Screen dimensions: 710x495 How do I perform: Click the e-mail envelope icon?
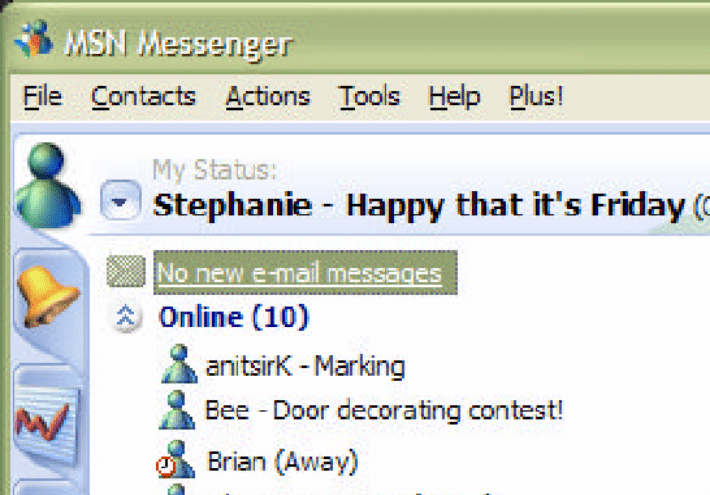click(126, 271)
